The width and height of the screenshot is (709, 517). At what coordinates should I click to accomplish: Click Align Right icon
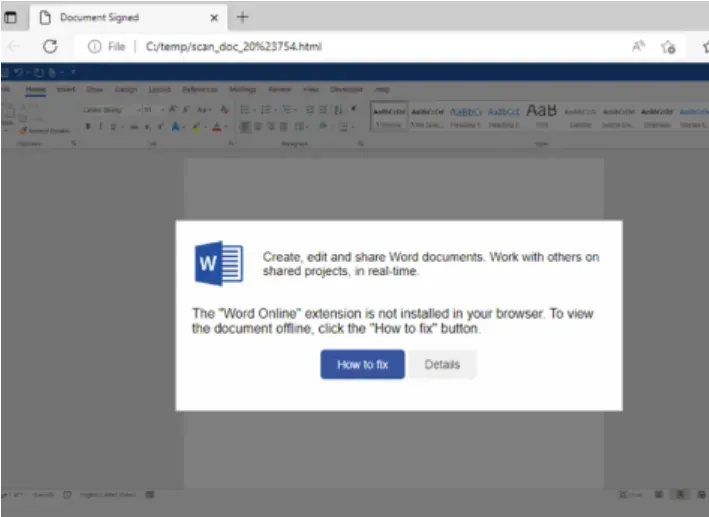271,127
